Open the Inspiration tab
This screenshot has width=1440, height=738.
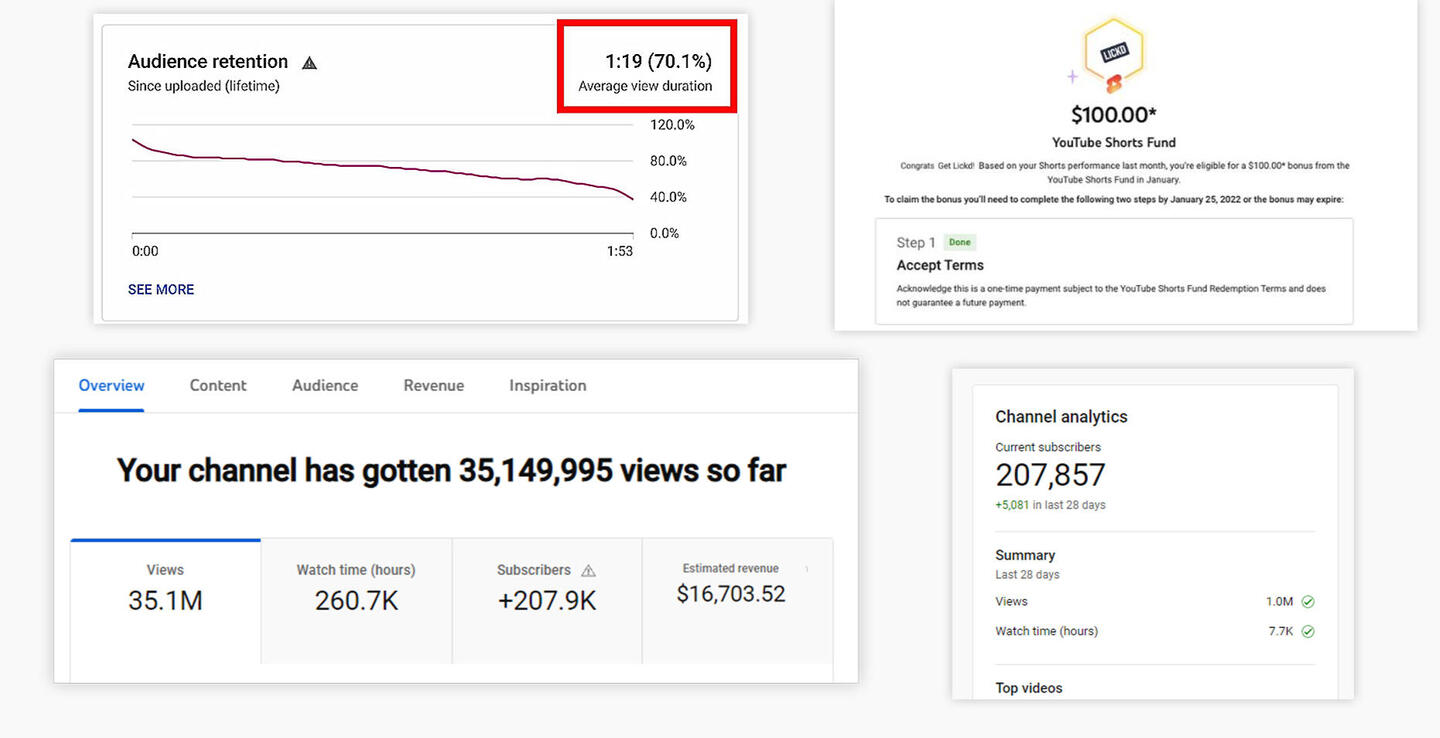(547, 385)
